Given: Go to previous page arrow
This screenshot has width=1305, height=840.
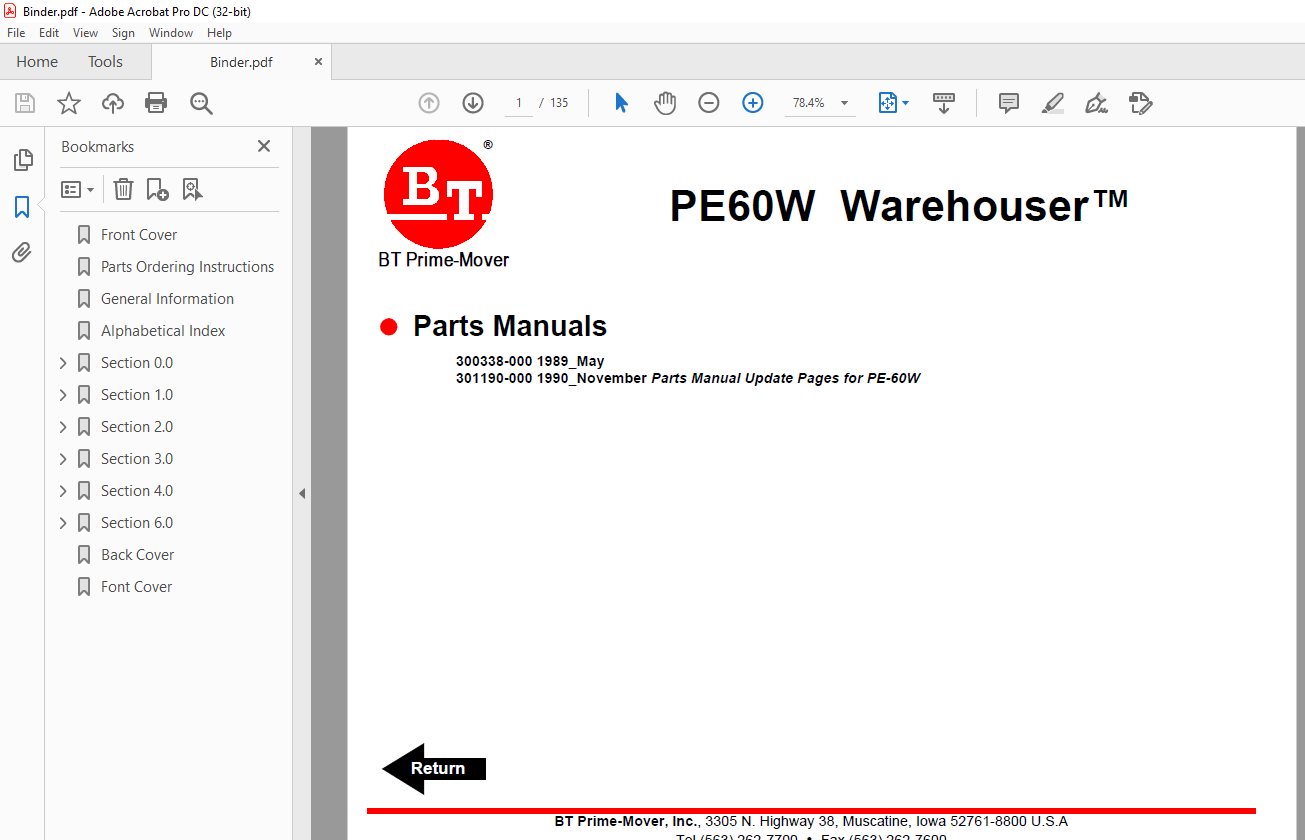Looking at the screenshot, I should tap(429, 103).
